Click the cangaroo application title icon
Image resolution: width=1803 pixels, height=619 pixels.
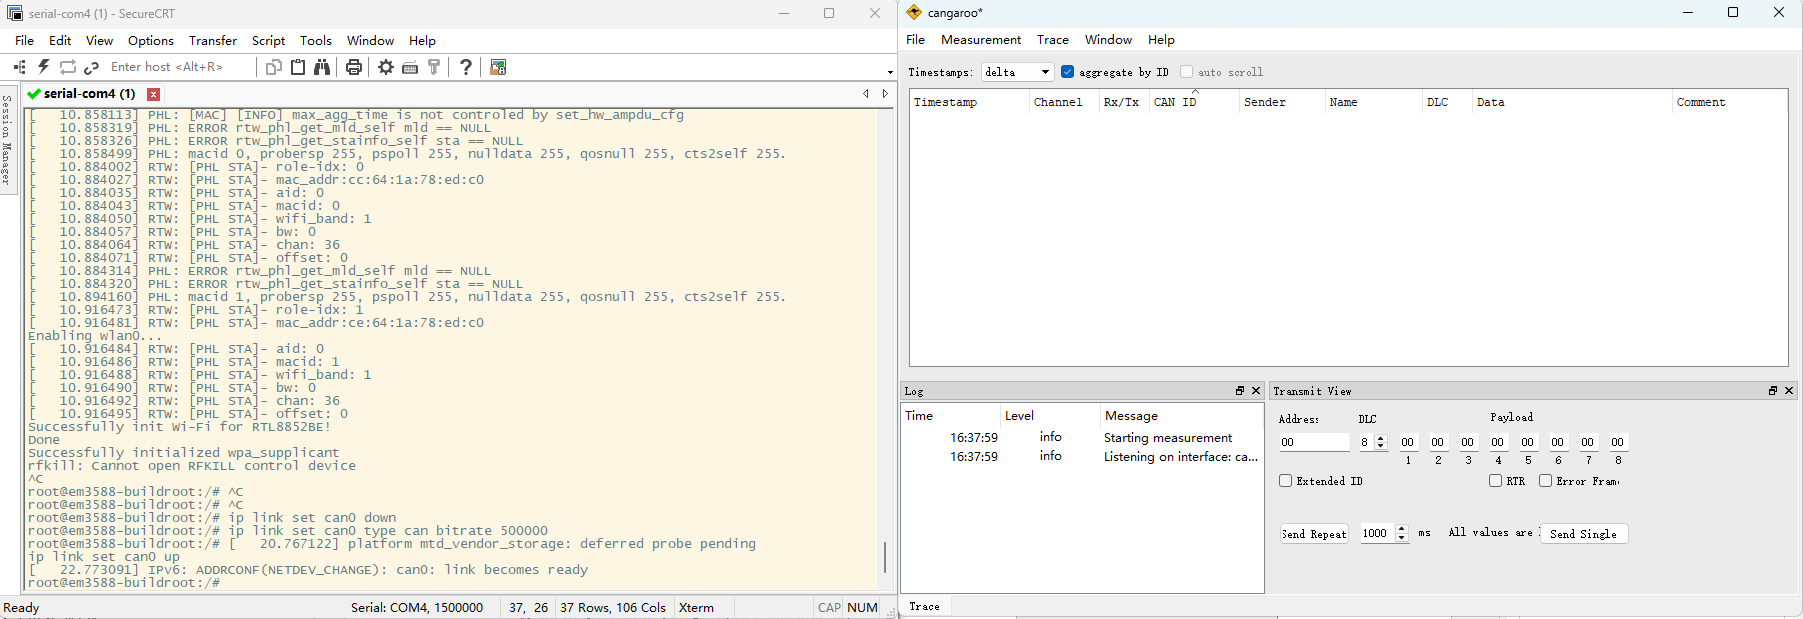(x=914, y=13)
